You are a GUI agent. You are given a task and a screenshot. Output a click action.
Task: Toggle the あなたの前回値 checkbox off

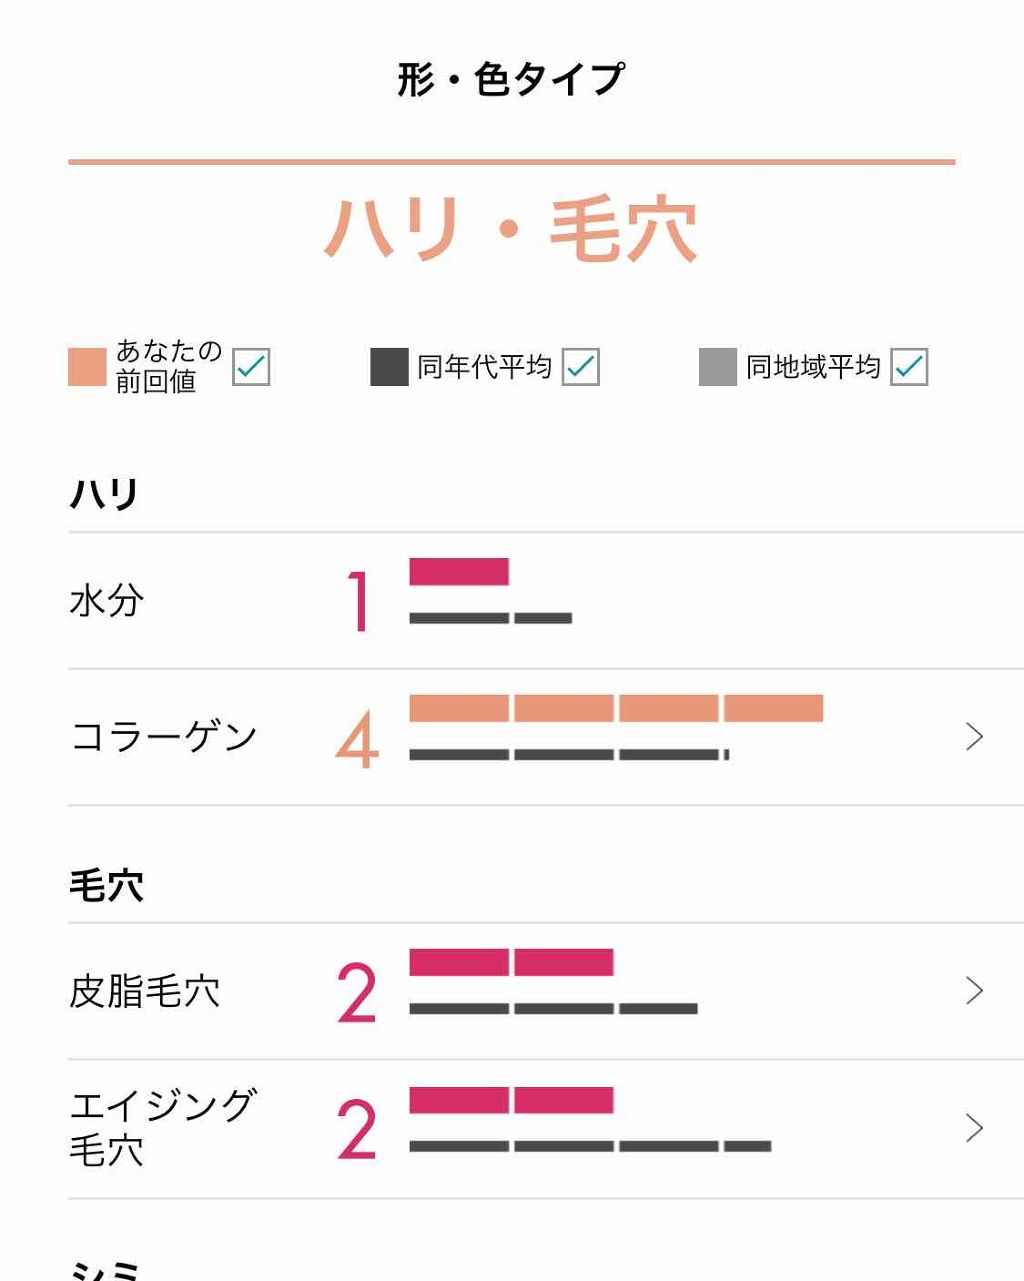(250, 368)
